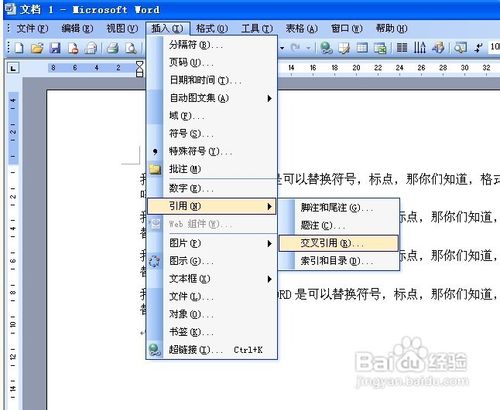The width and height of the screenshot is (500, 410).
Task: Click the bullet icon beside 特殊符号
Action: point(155,151)
